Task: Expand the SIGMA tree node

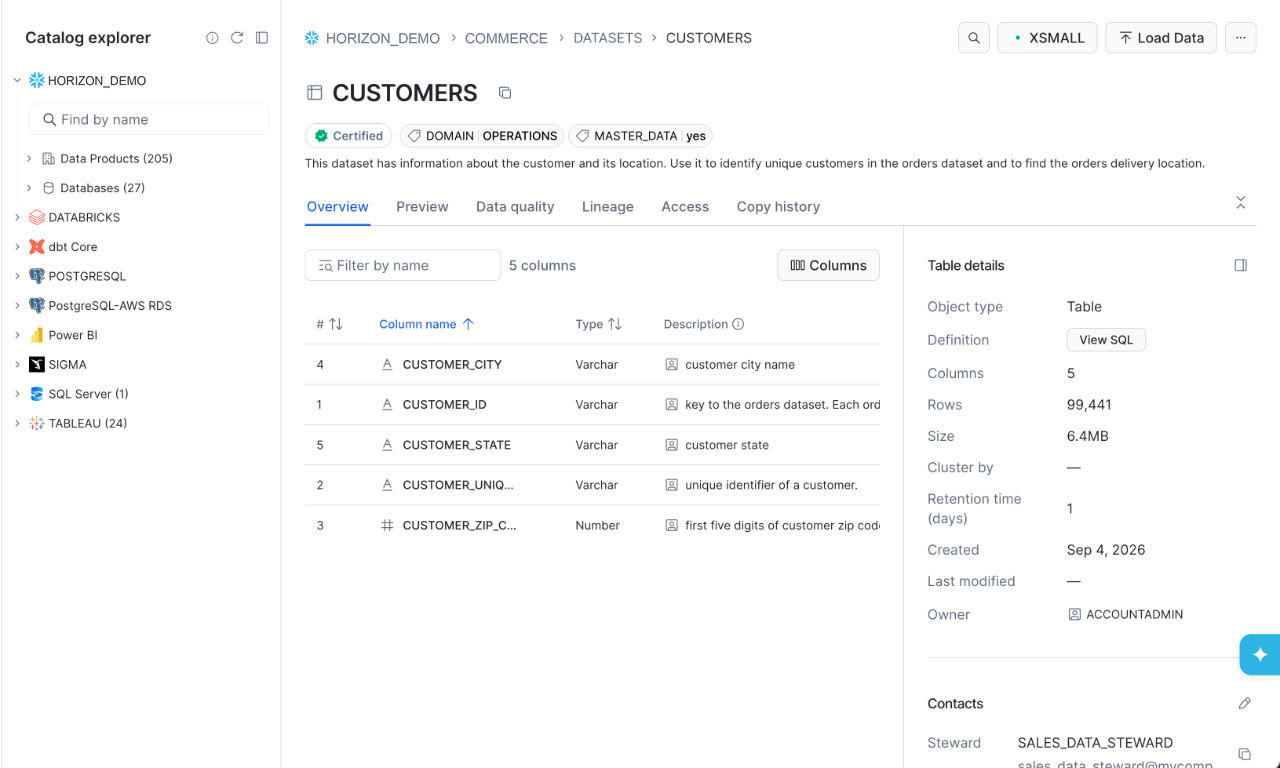Action: point(17,365)
